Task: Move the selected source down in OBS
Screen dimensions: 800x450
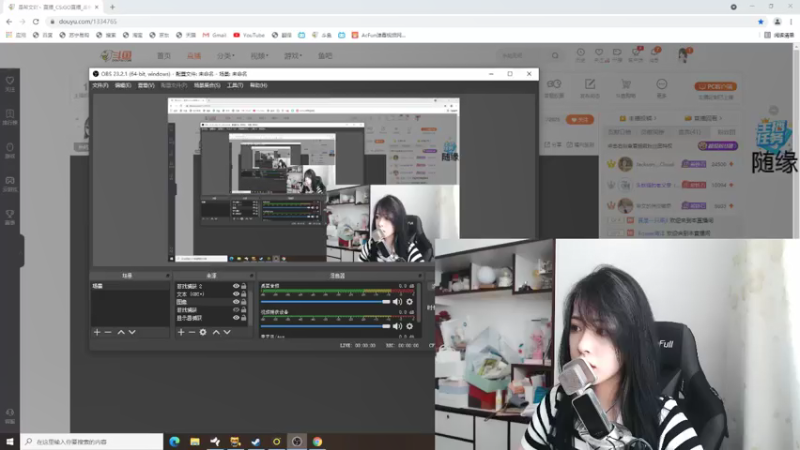Action: [x=227, y=332]
